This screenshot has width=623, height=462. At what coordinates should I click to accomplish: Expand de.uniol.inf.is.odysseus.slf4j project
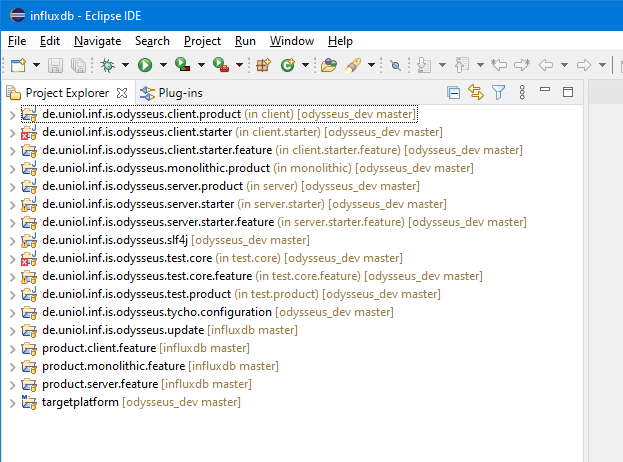(x=11, y=240)
